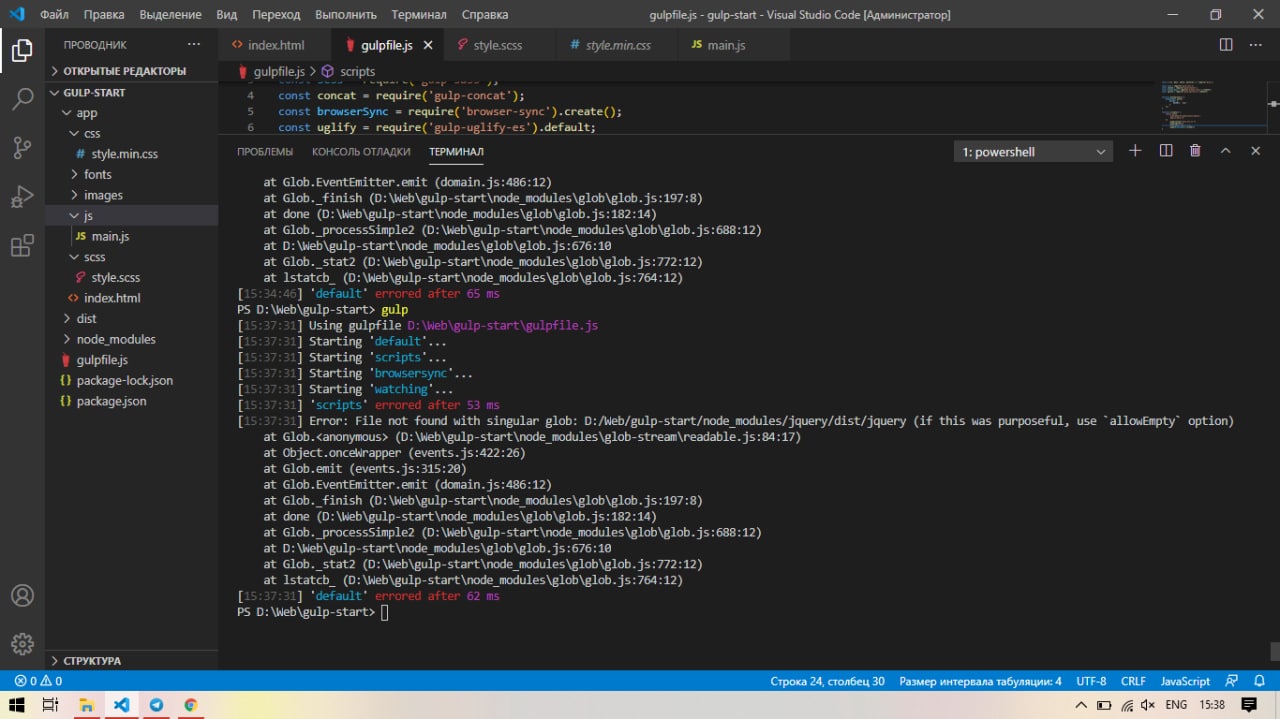Kill the terminal with trash icon

point(1195,151)
